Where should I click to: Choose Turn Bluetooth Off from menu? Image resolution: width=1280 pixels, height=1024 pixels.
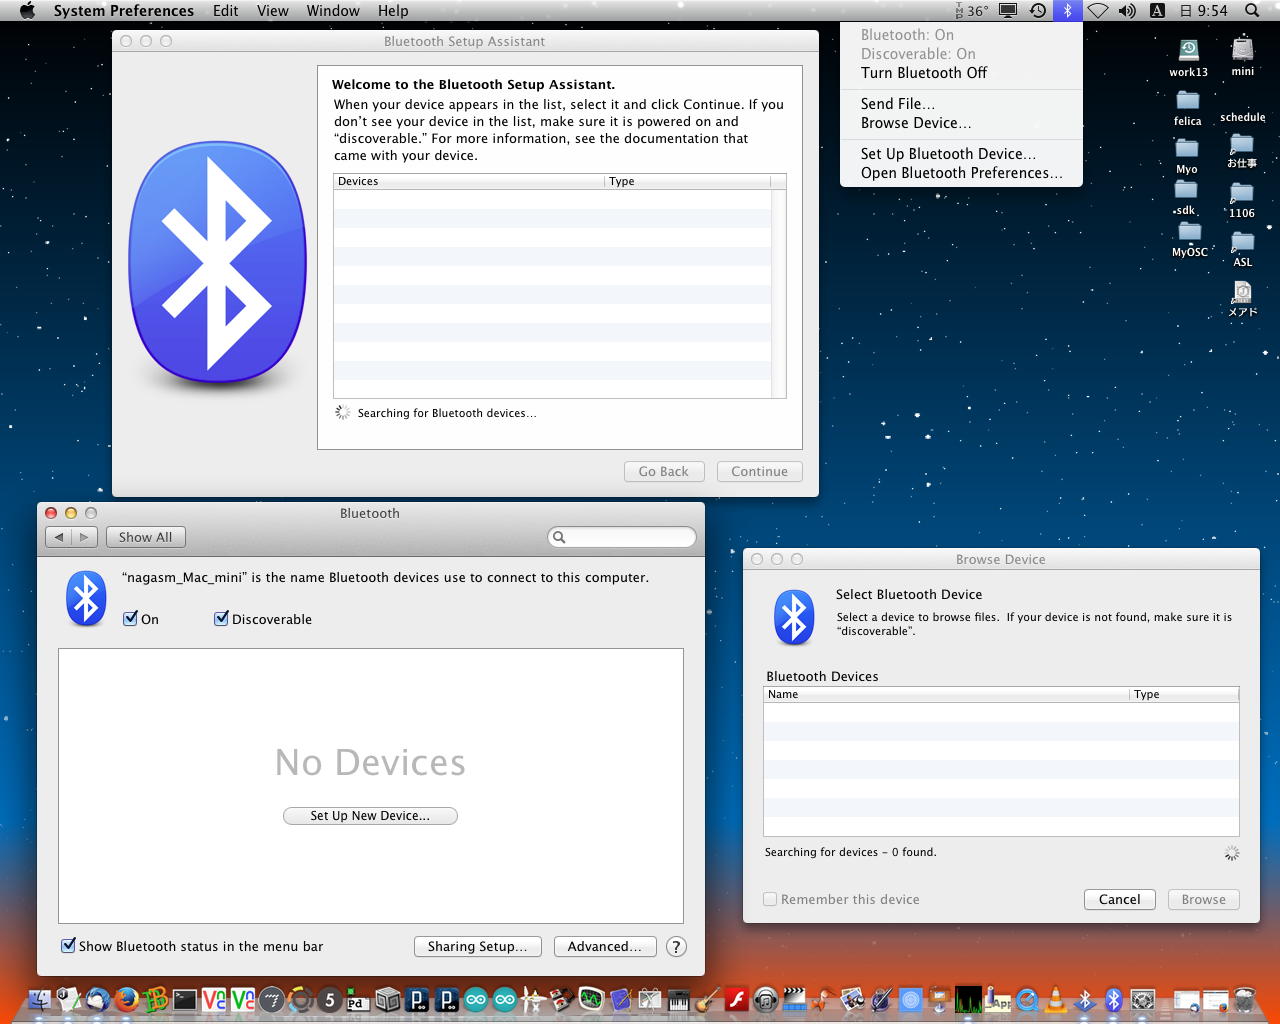(x=961, y=73)
